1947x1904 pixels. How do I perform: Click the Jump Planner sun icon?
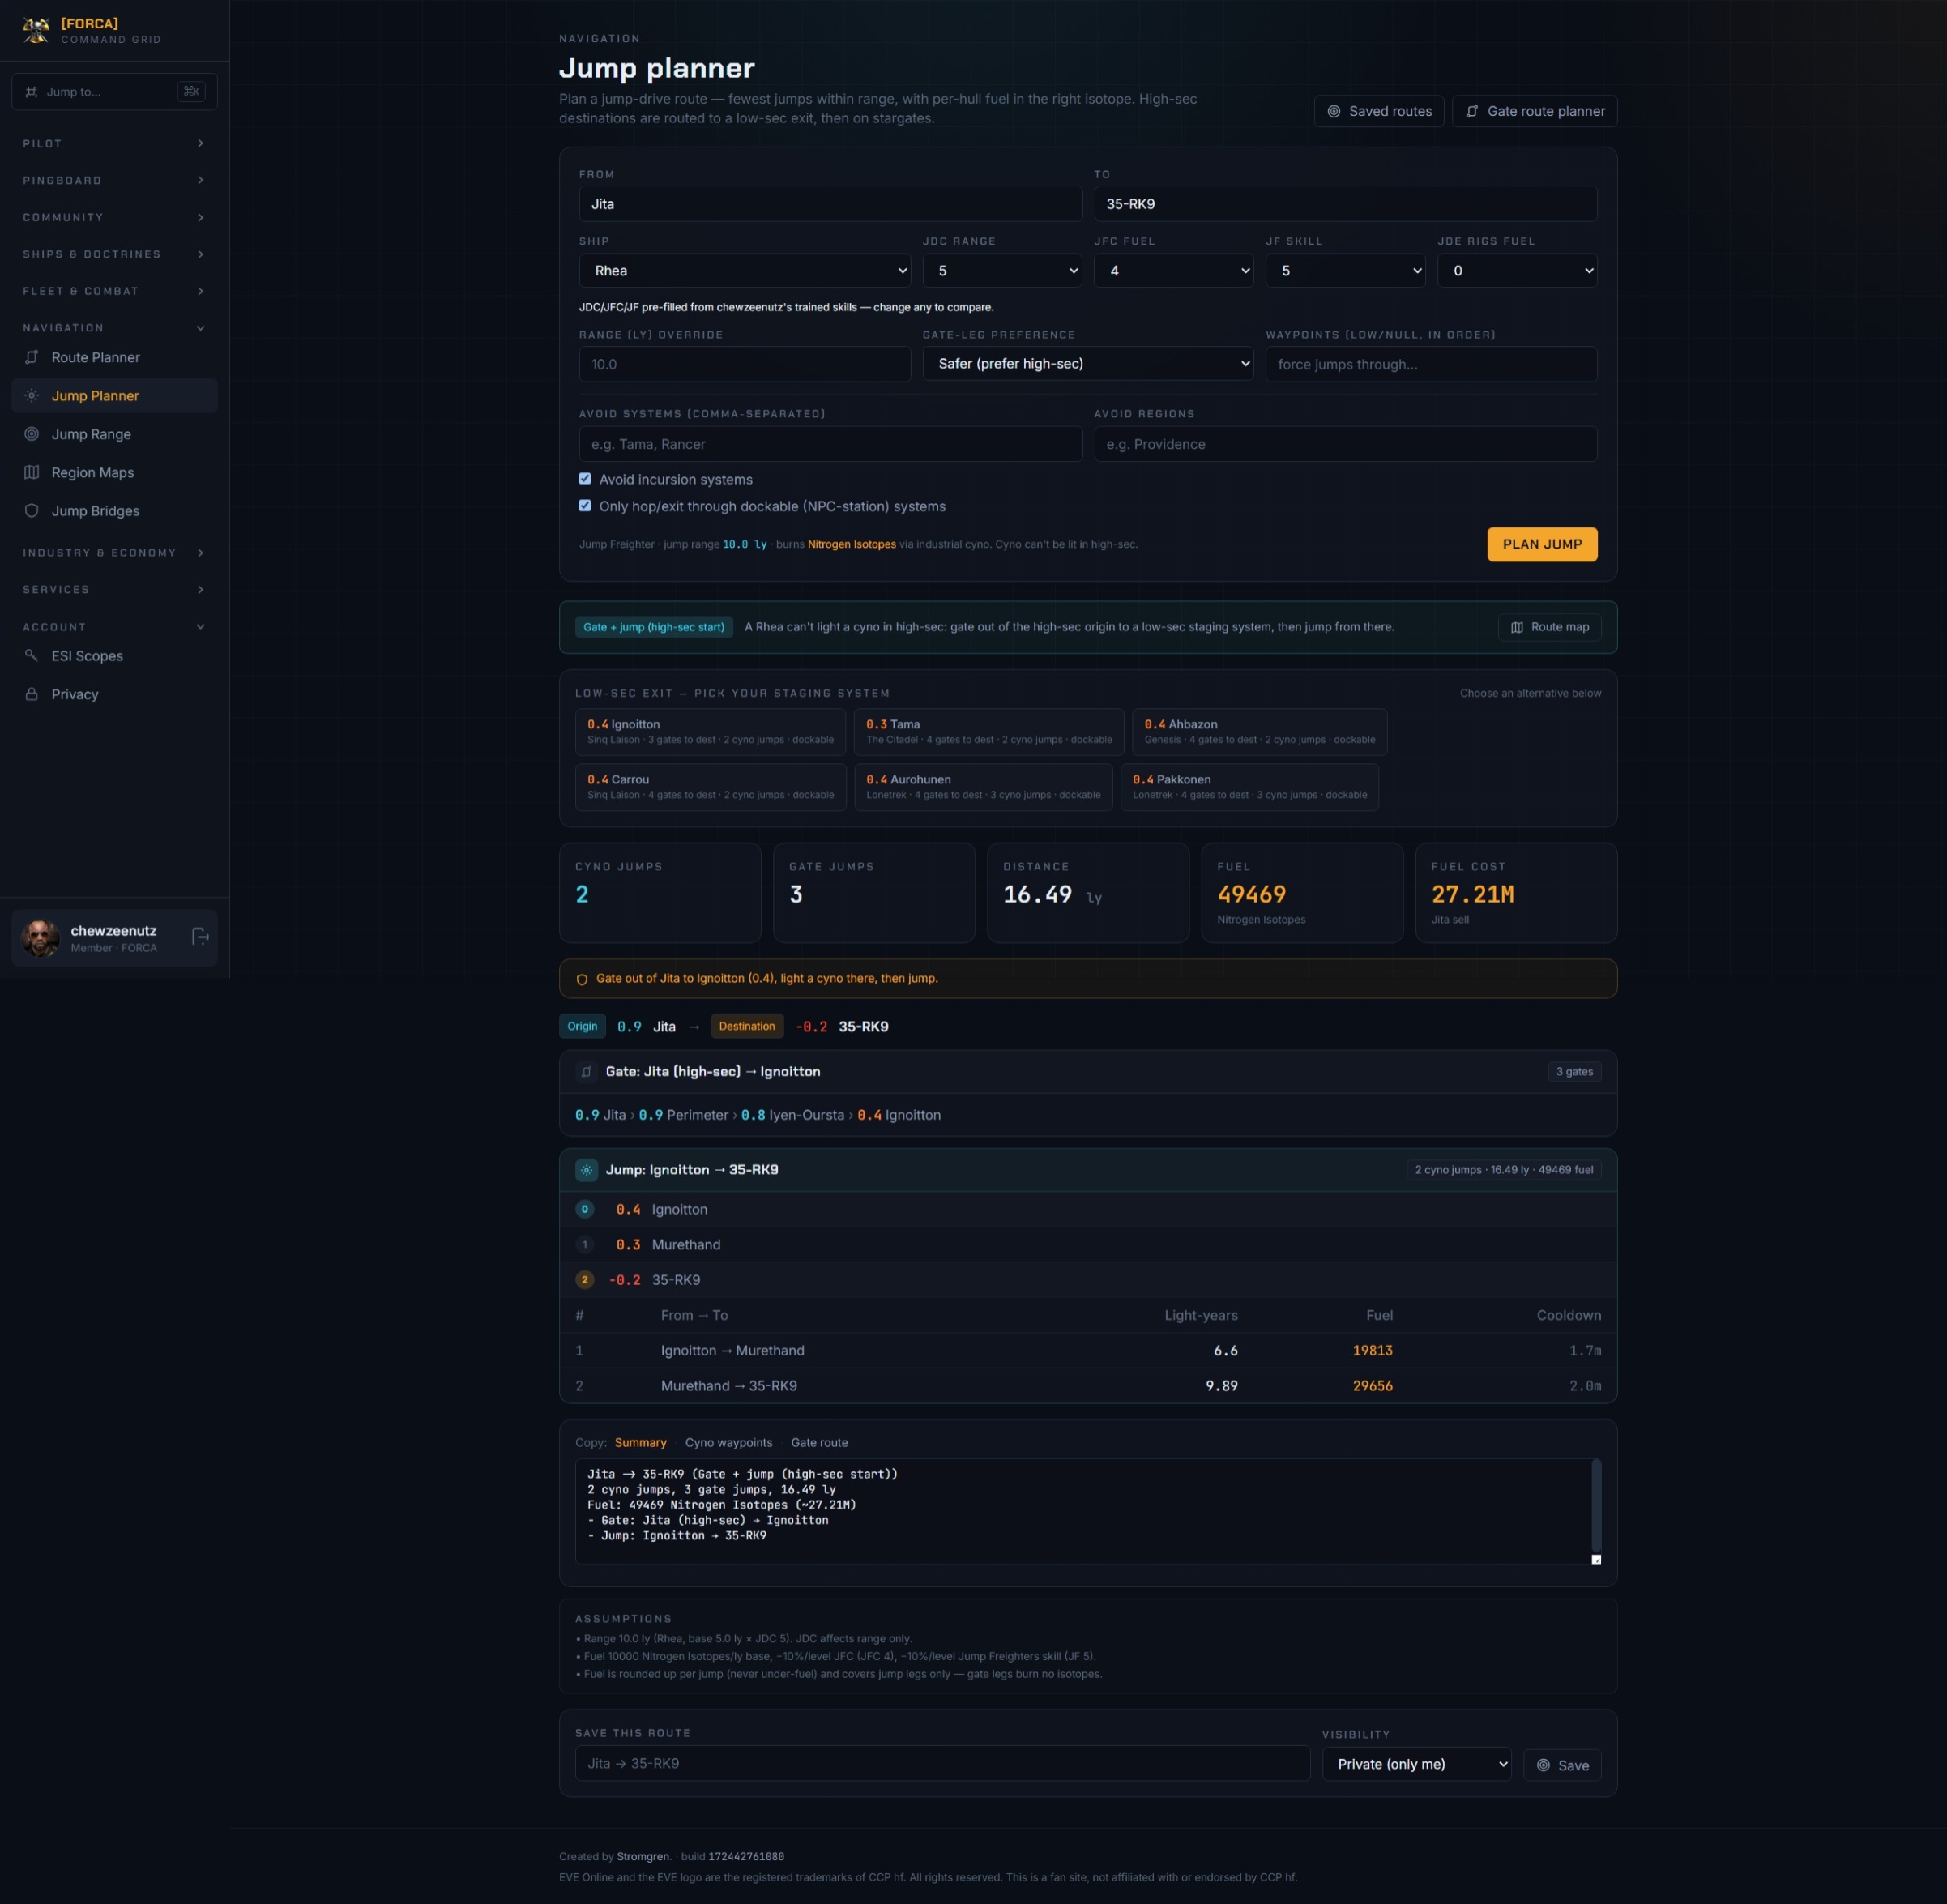[32, 396]
